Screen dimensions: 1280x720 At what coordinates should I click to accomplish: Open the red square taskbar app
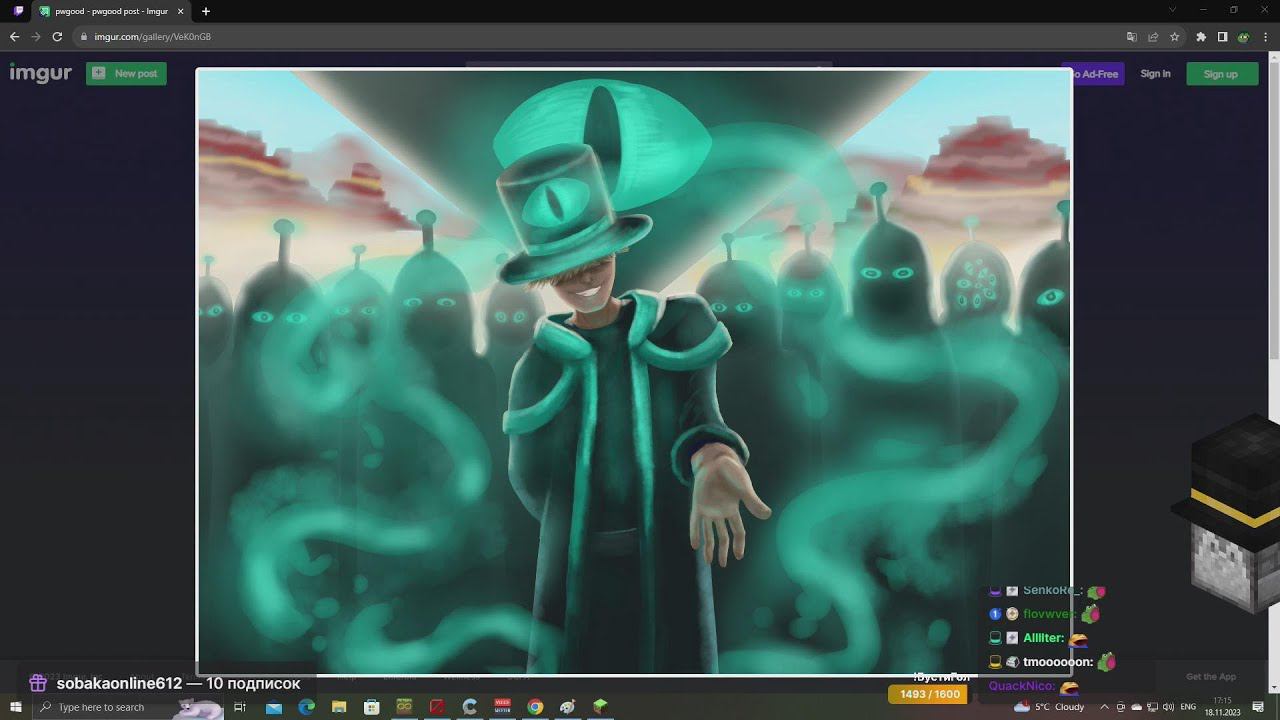click(437, 707)
